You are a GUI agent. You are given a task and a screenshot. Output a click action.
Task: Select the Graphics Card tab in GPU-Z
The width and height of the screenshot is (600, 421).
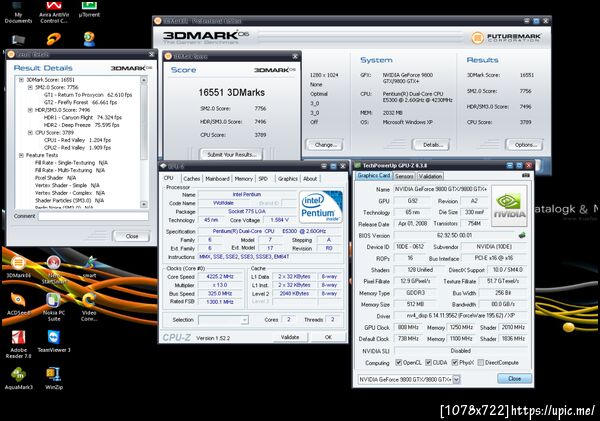pos(373,176)
